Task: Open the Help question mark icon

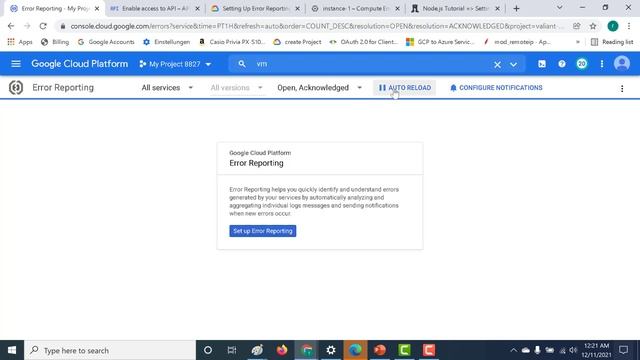Action: pos(562,64)
